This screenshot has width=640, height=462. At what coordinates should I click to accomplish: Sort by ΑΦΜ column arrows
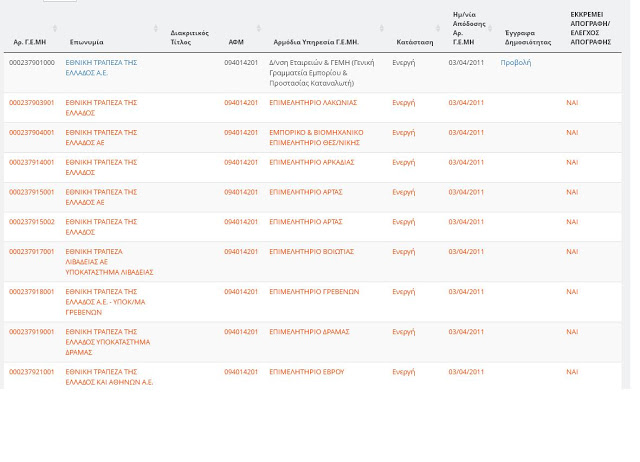[x=258, y=28]
